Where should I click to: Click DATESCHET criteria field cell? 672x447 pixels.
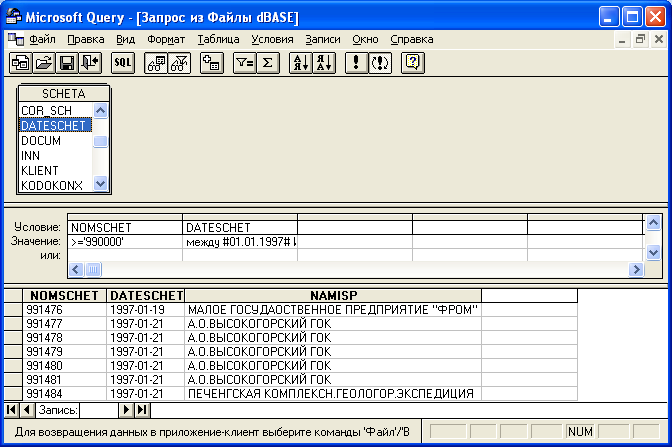(x=240, y=227)
